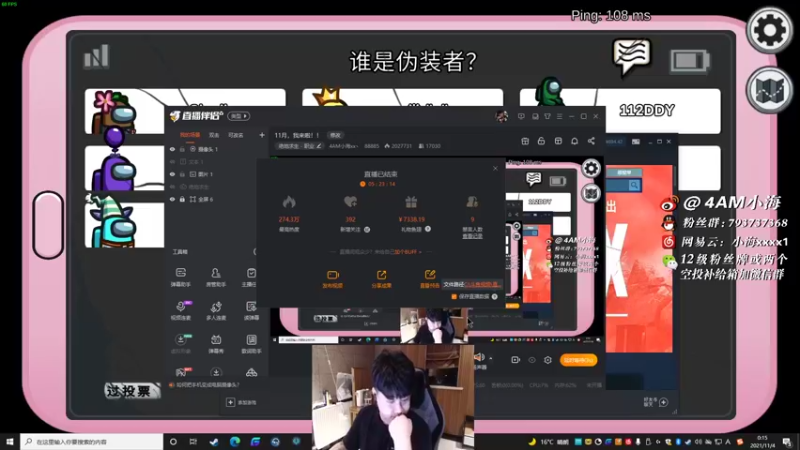The height and width of the screenshot is (450, 800).
Task: Click the speaker volume icon
Action: tap(479, 357)
